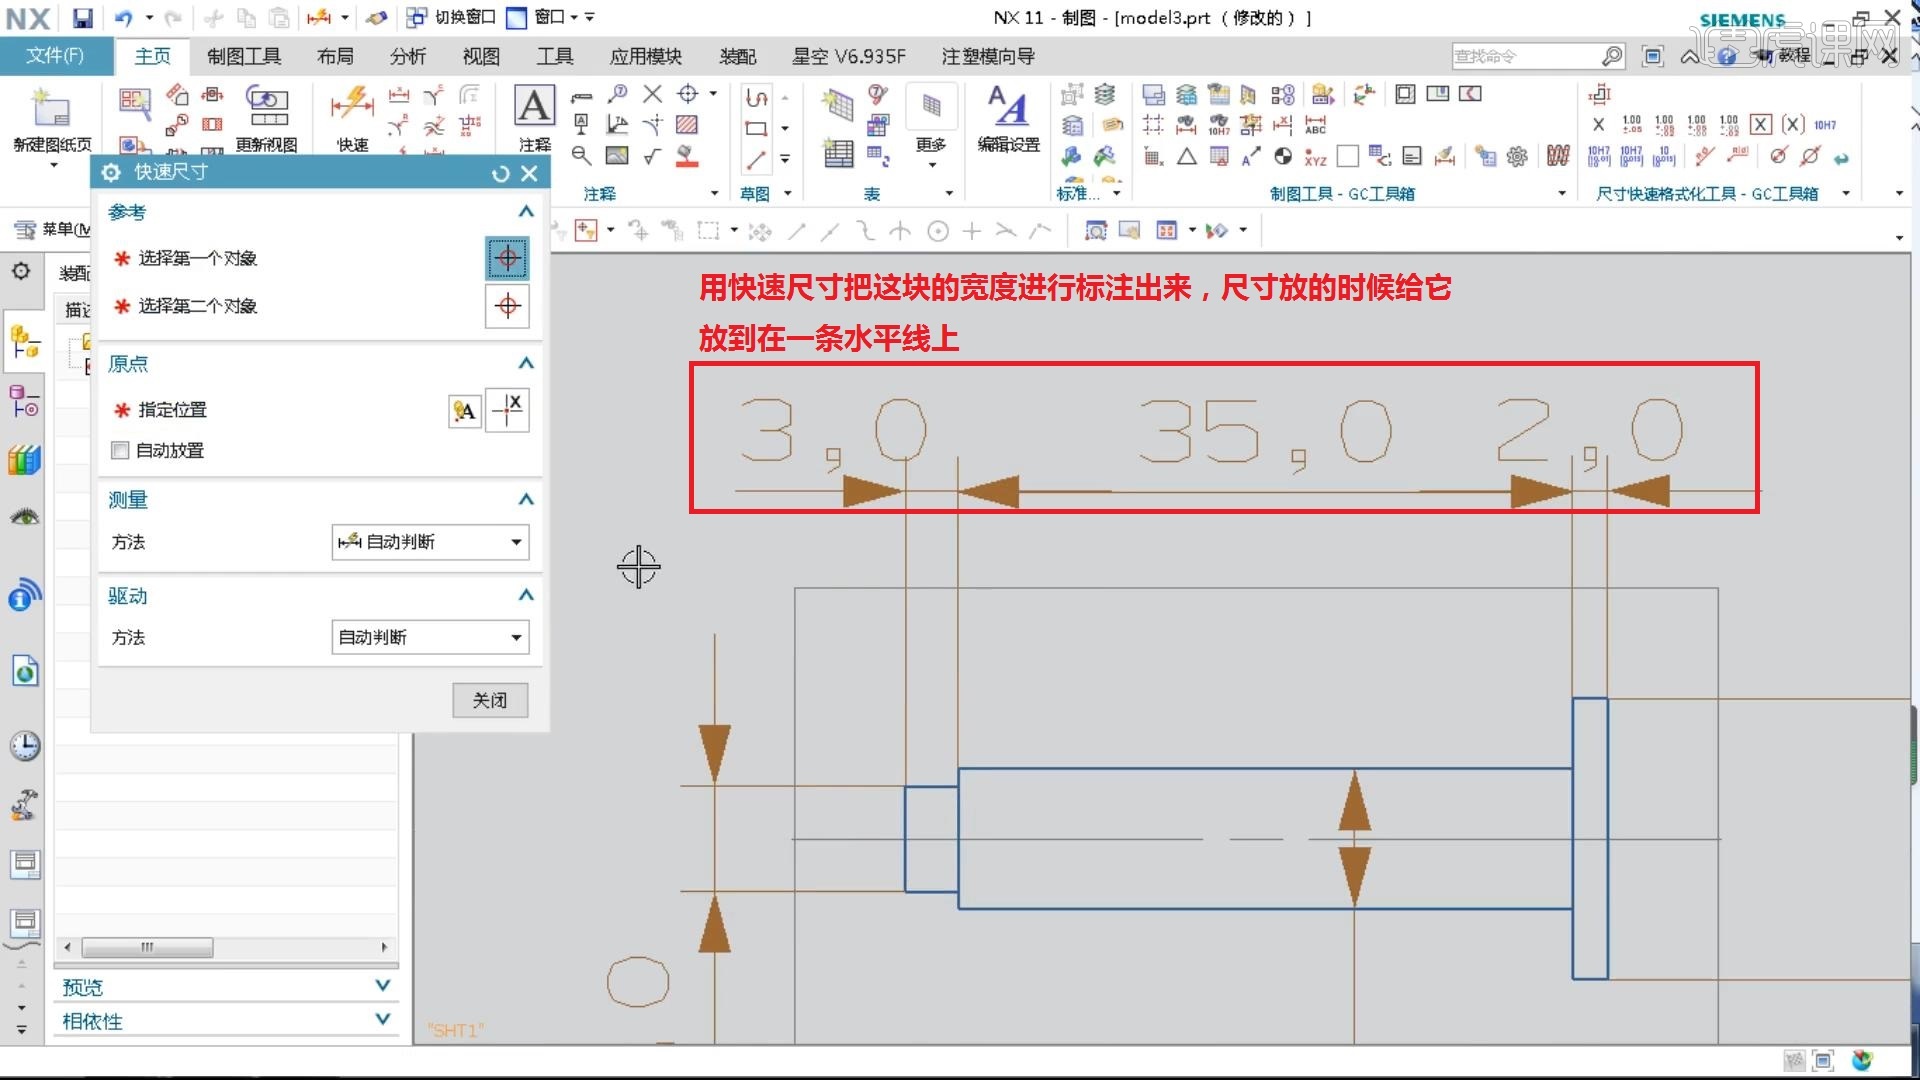
Task: Open the 文件(F) menu
Action: pyautogui.click(x=55, y=56)
